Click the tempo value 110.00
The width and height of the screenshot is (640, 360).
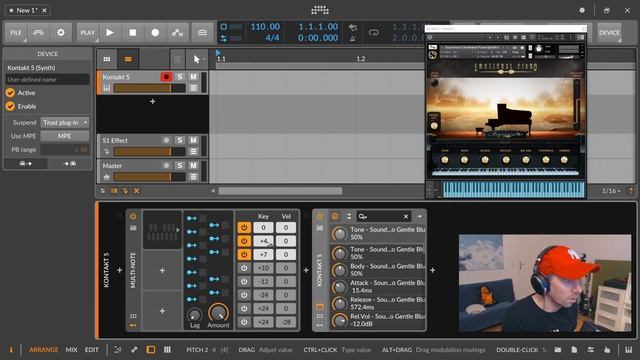(265, 27)
